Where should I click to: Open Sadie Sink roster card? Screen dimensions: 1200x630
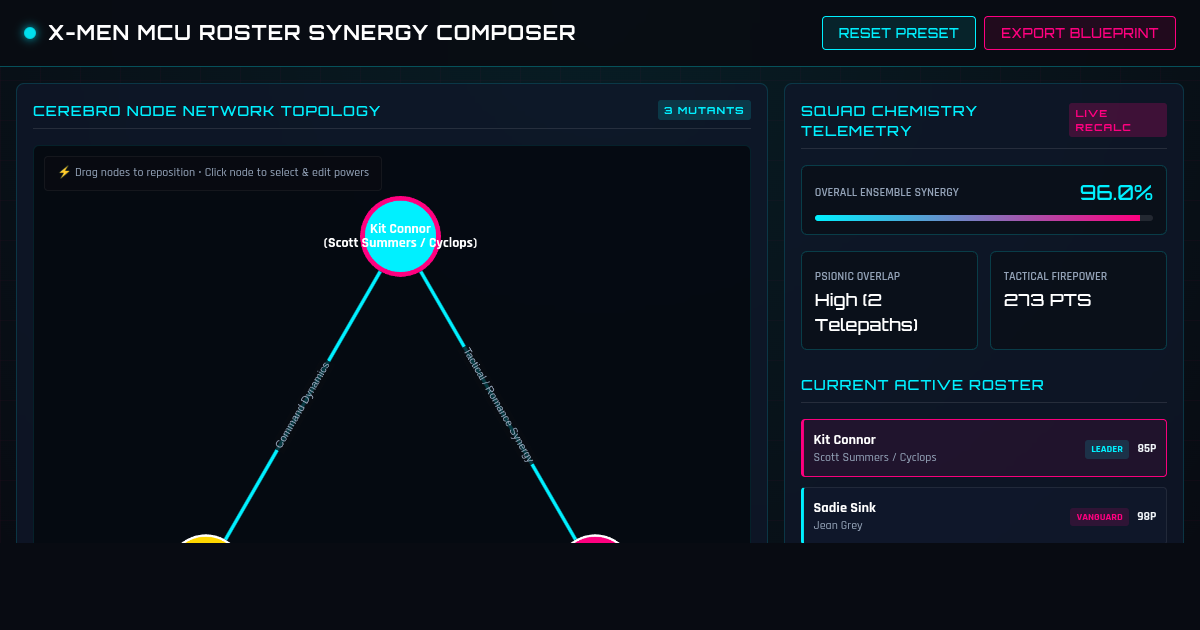pos(984,515)
